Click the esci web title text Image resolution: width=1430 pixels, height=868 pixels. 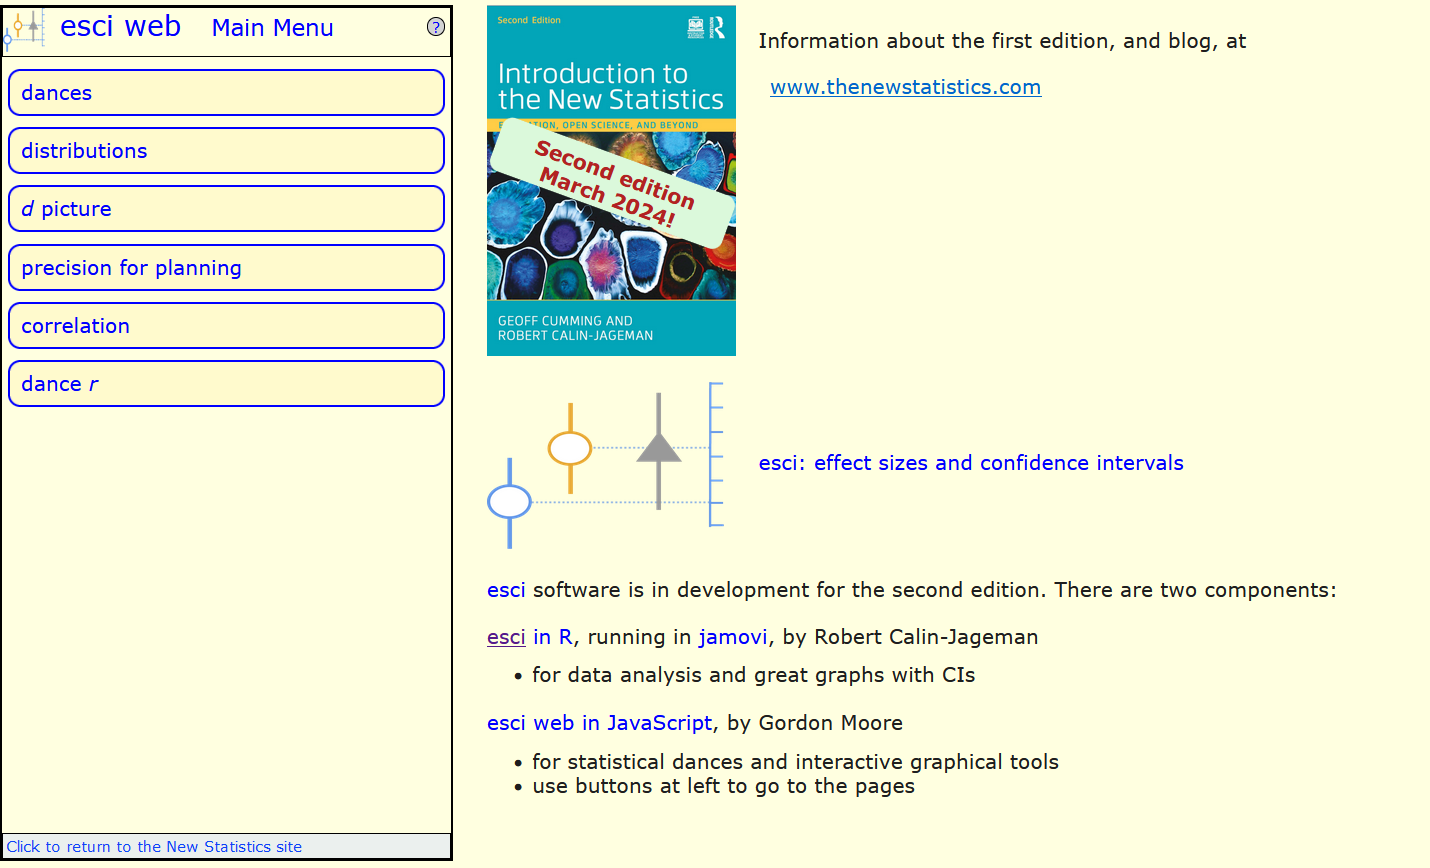[x=120, y=27]
